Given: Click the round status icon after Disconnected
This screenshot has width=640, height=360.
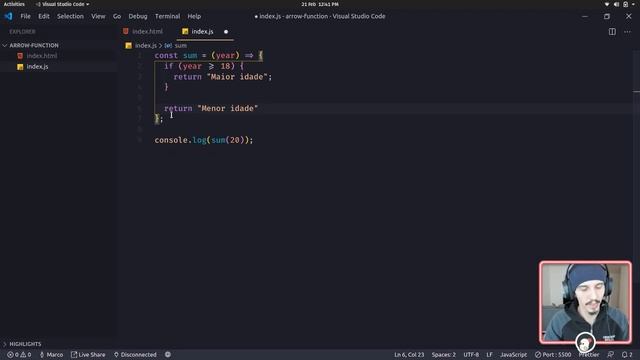Looking at the screenshot, I should [168, 355].
